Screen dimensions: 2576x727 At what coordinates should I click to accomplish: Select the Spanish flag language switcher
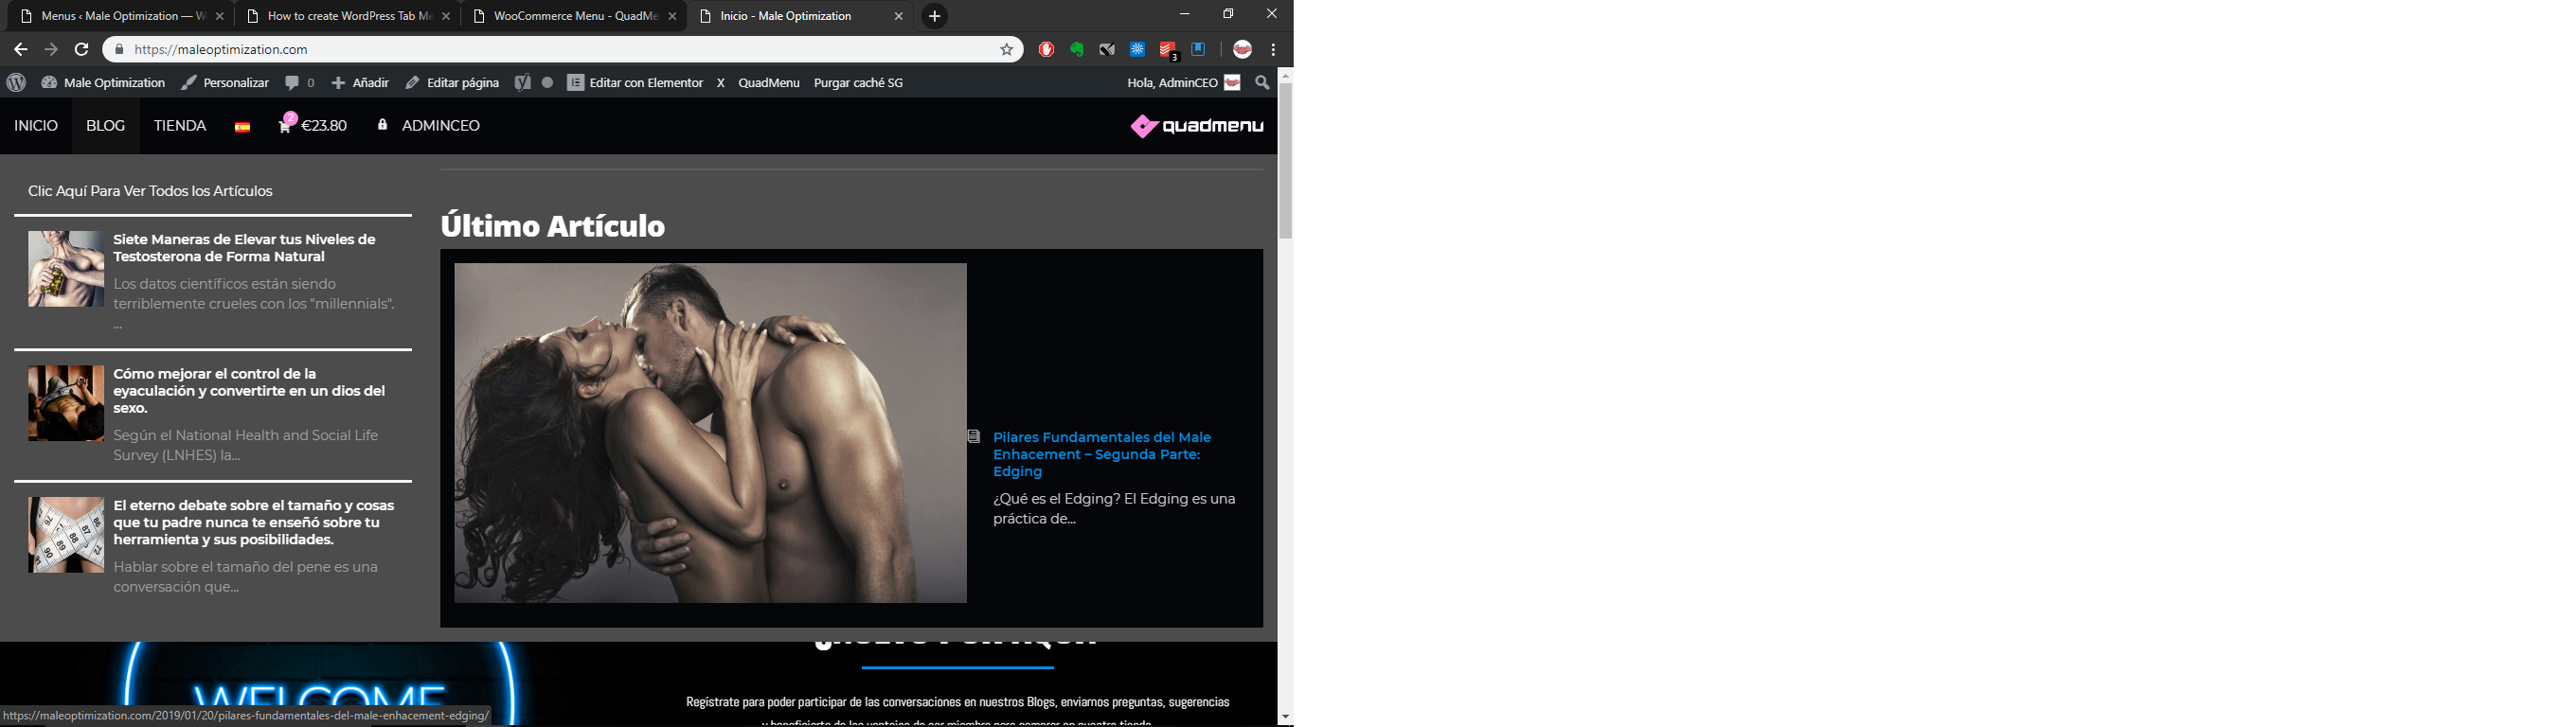[242, 127]
